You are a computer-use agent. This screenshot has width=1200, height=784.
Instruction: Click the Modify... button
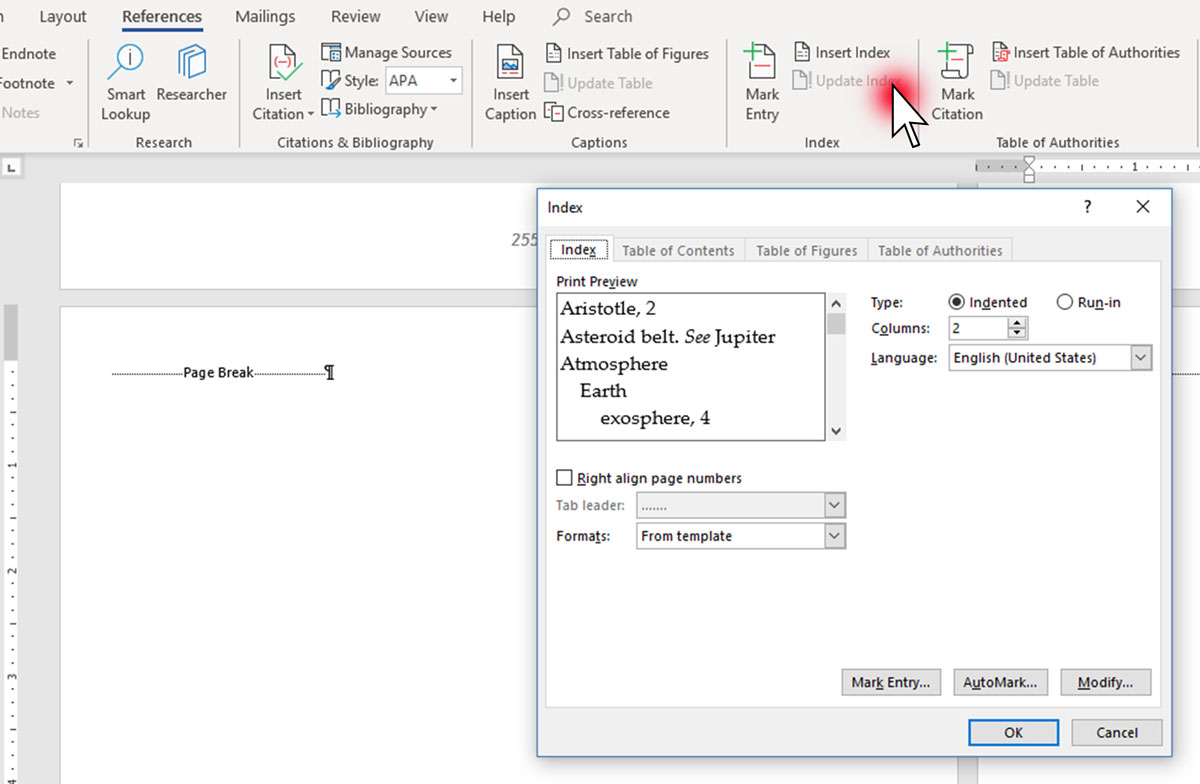[x=1105, y=683]
